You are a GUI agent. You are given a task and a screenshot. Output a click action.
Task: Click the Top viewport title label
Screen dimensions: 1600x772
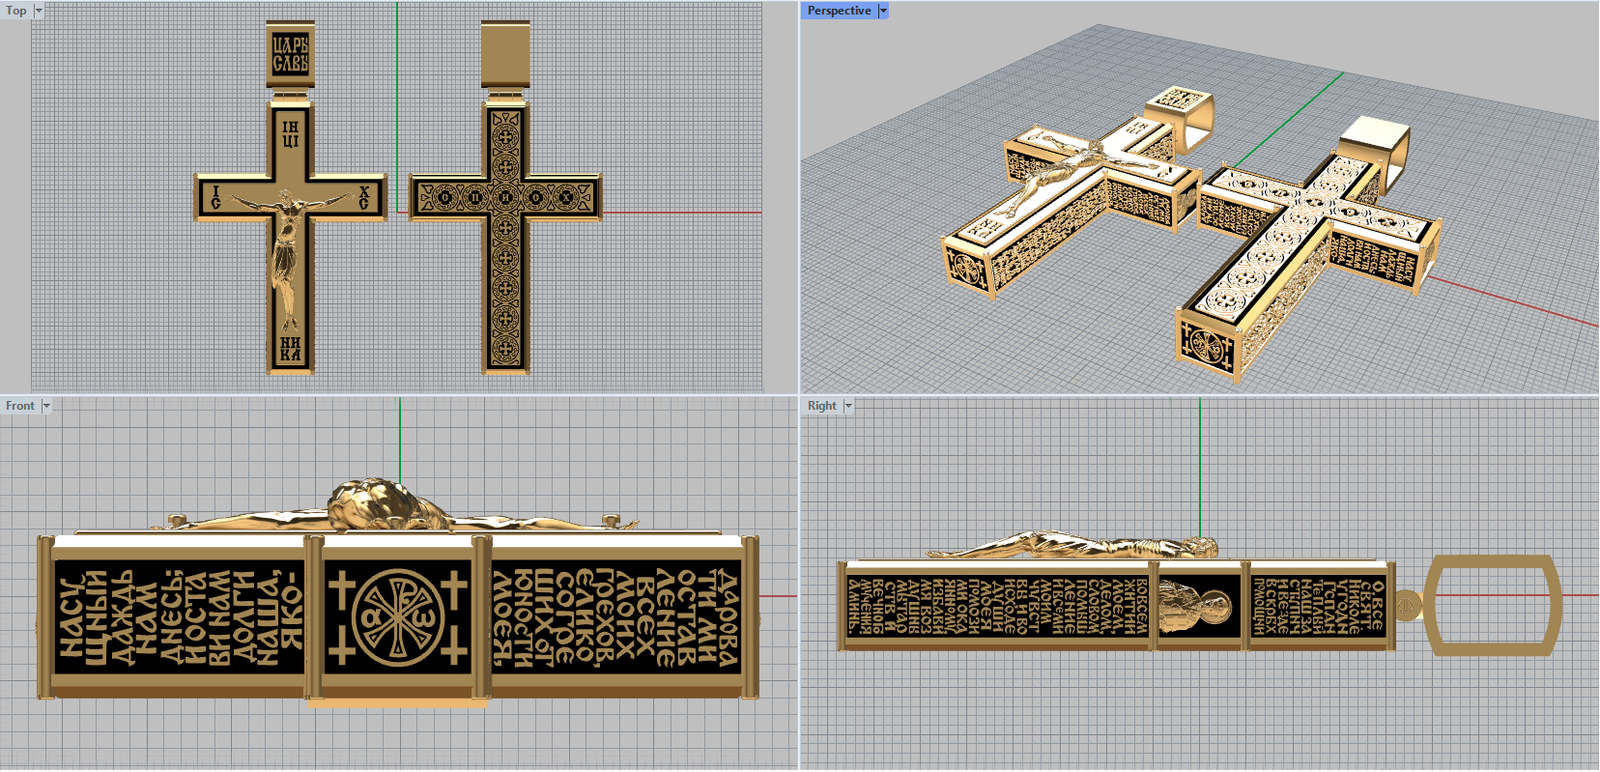coord(16,11)
